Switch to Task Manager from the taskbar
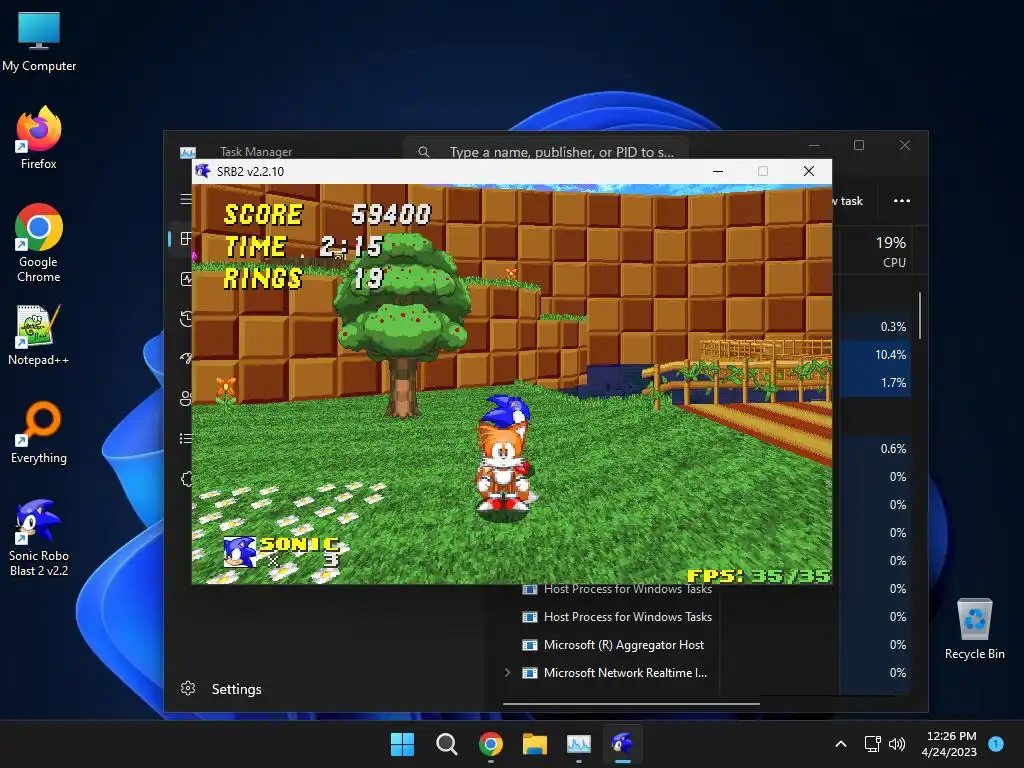The height and width of the screenshot is (768, 1024). point(579,744)
